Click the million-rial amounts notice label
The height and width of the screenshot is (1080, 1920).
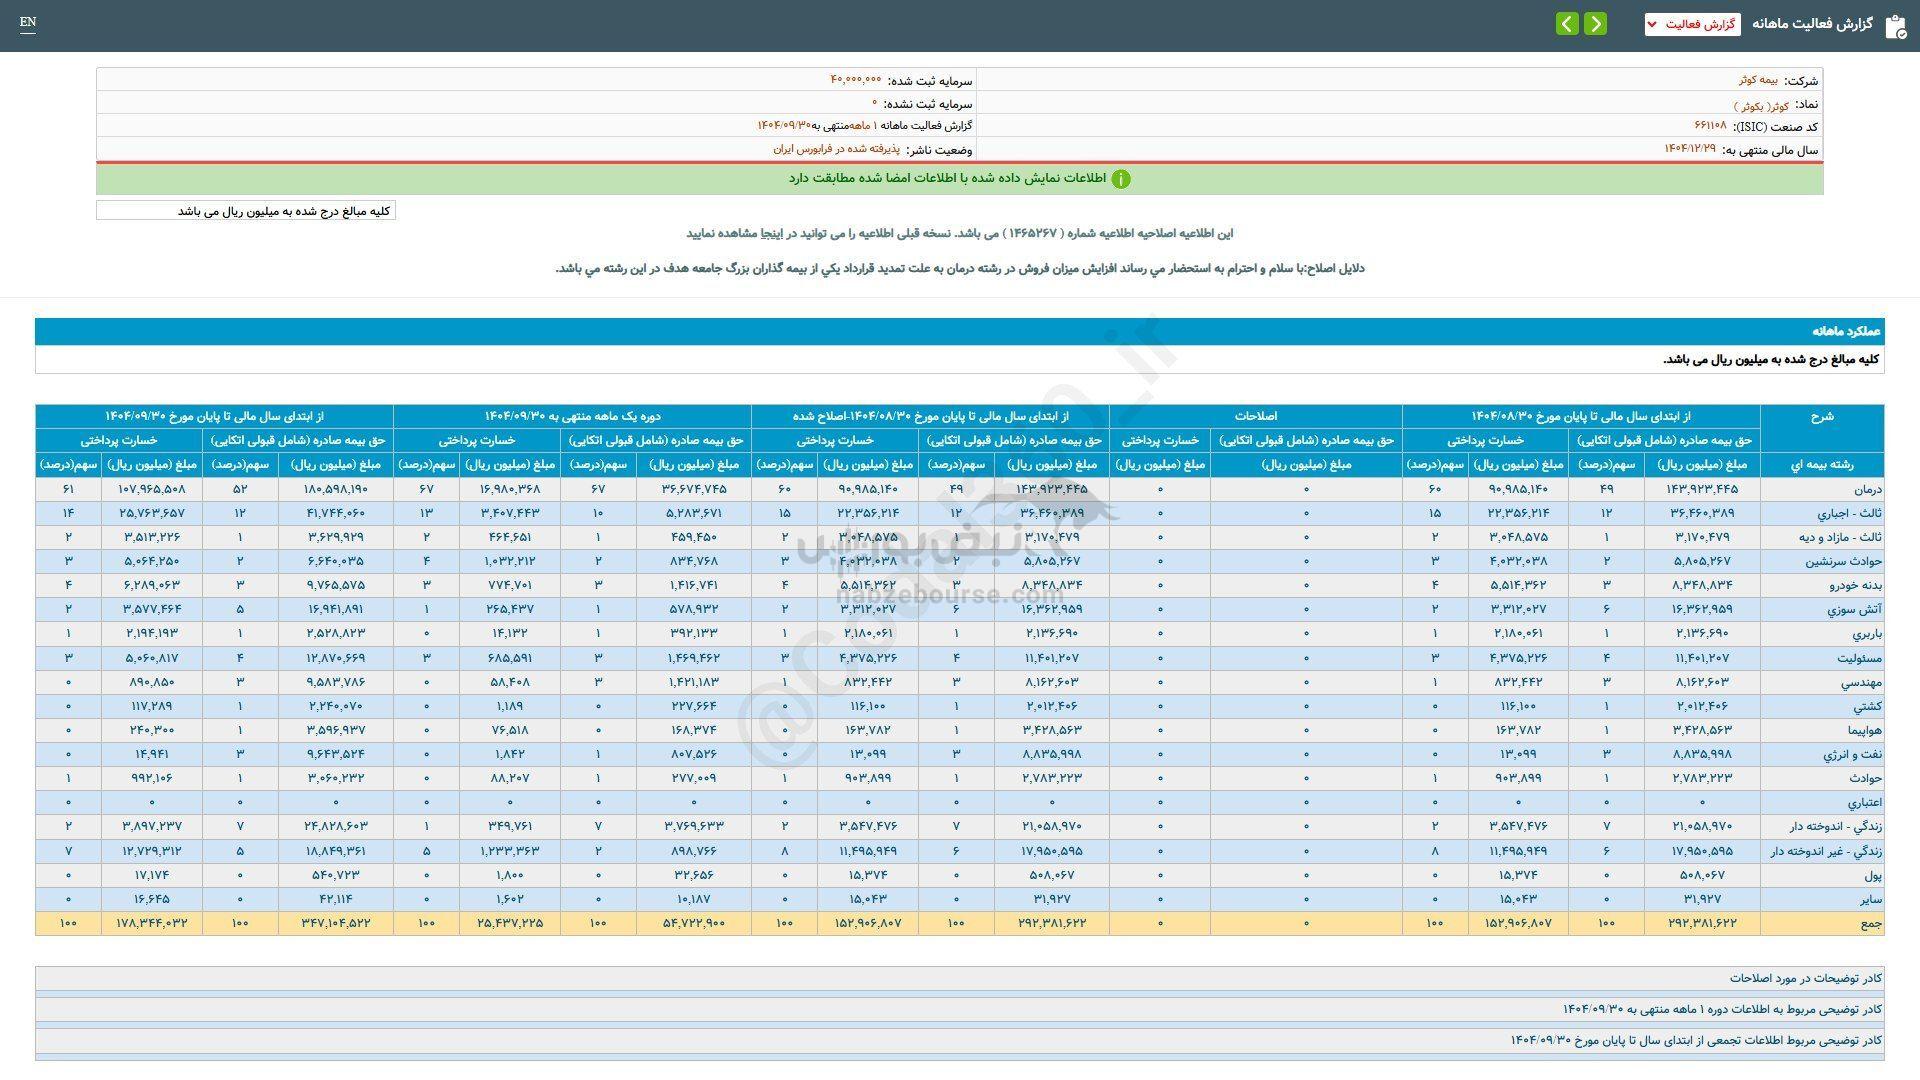[246, 210]
